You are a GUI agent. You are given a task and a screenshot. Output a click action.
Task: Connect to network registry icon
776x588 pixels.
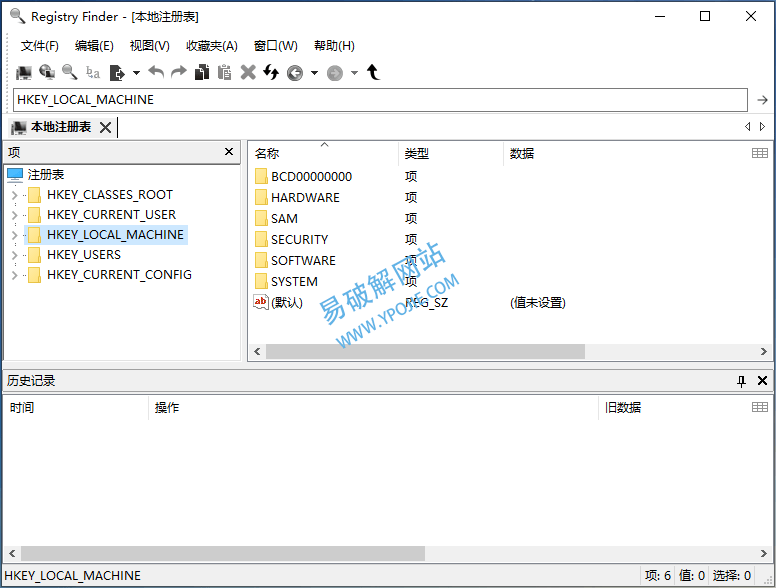(47, 72)
